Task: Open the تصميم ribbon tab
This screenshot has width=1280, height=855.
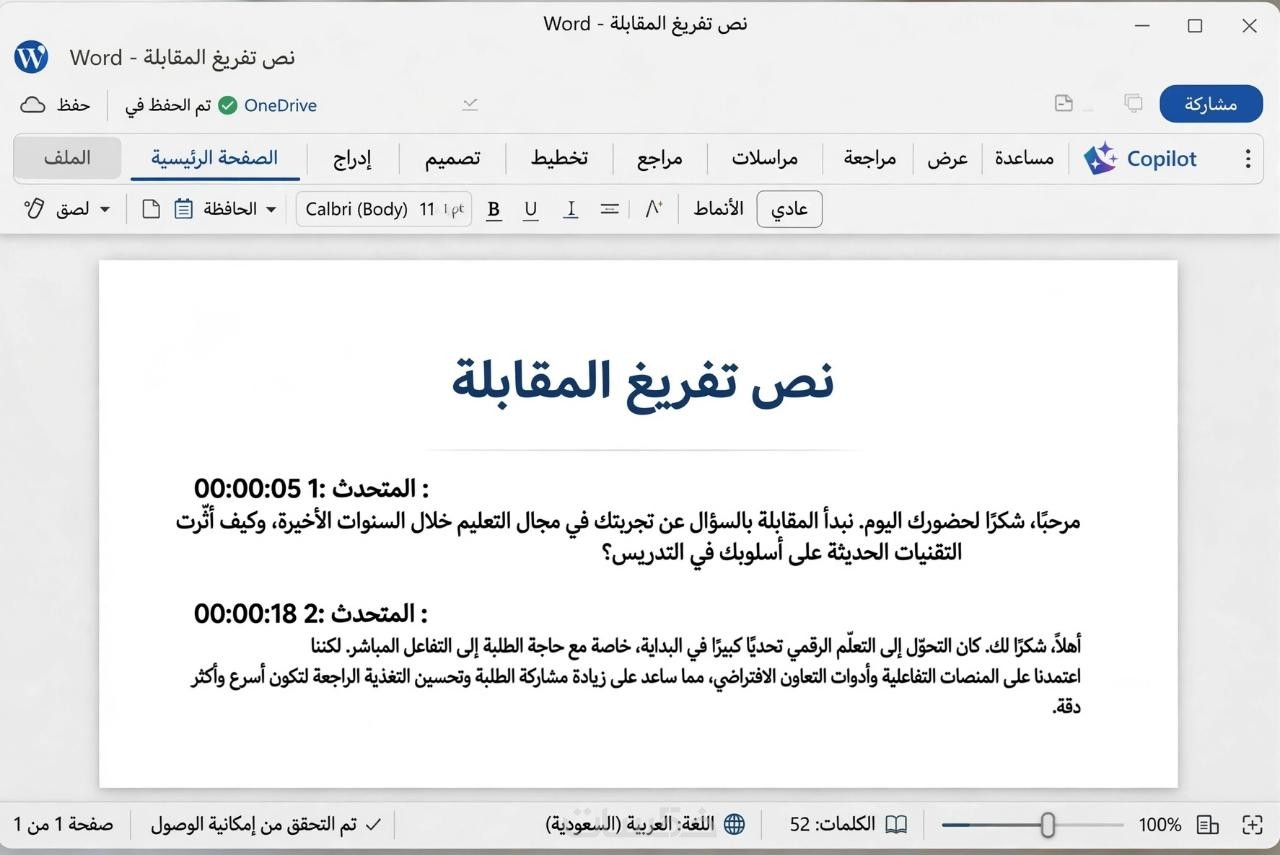Action: 452,158
